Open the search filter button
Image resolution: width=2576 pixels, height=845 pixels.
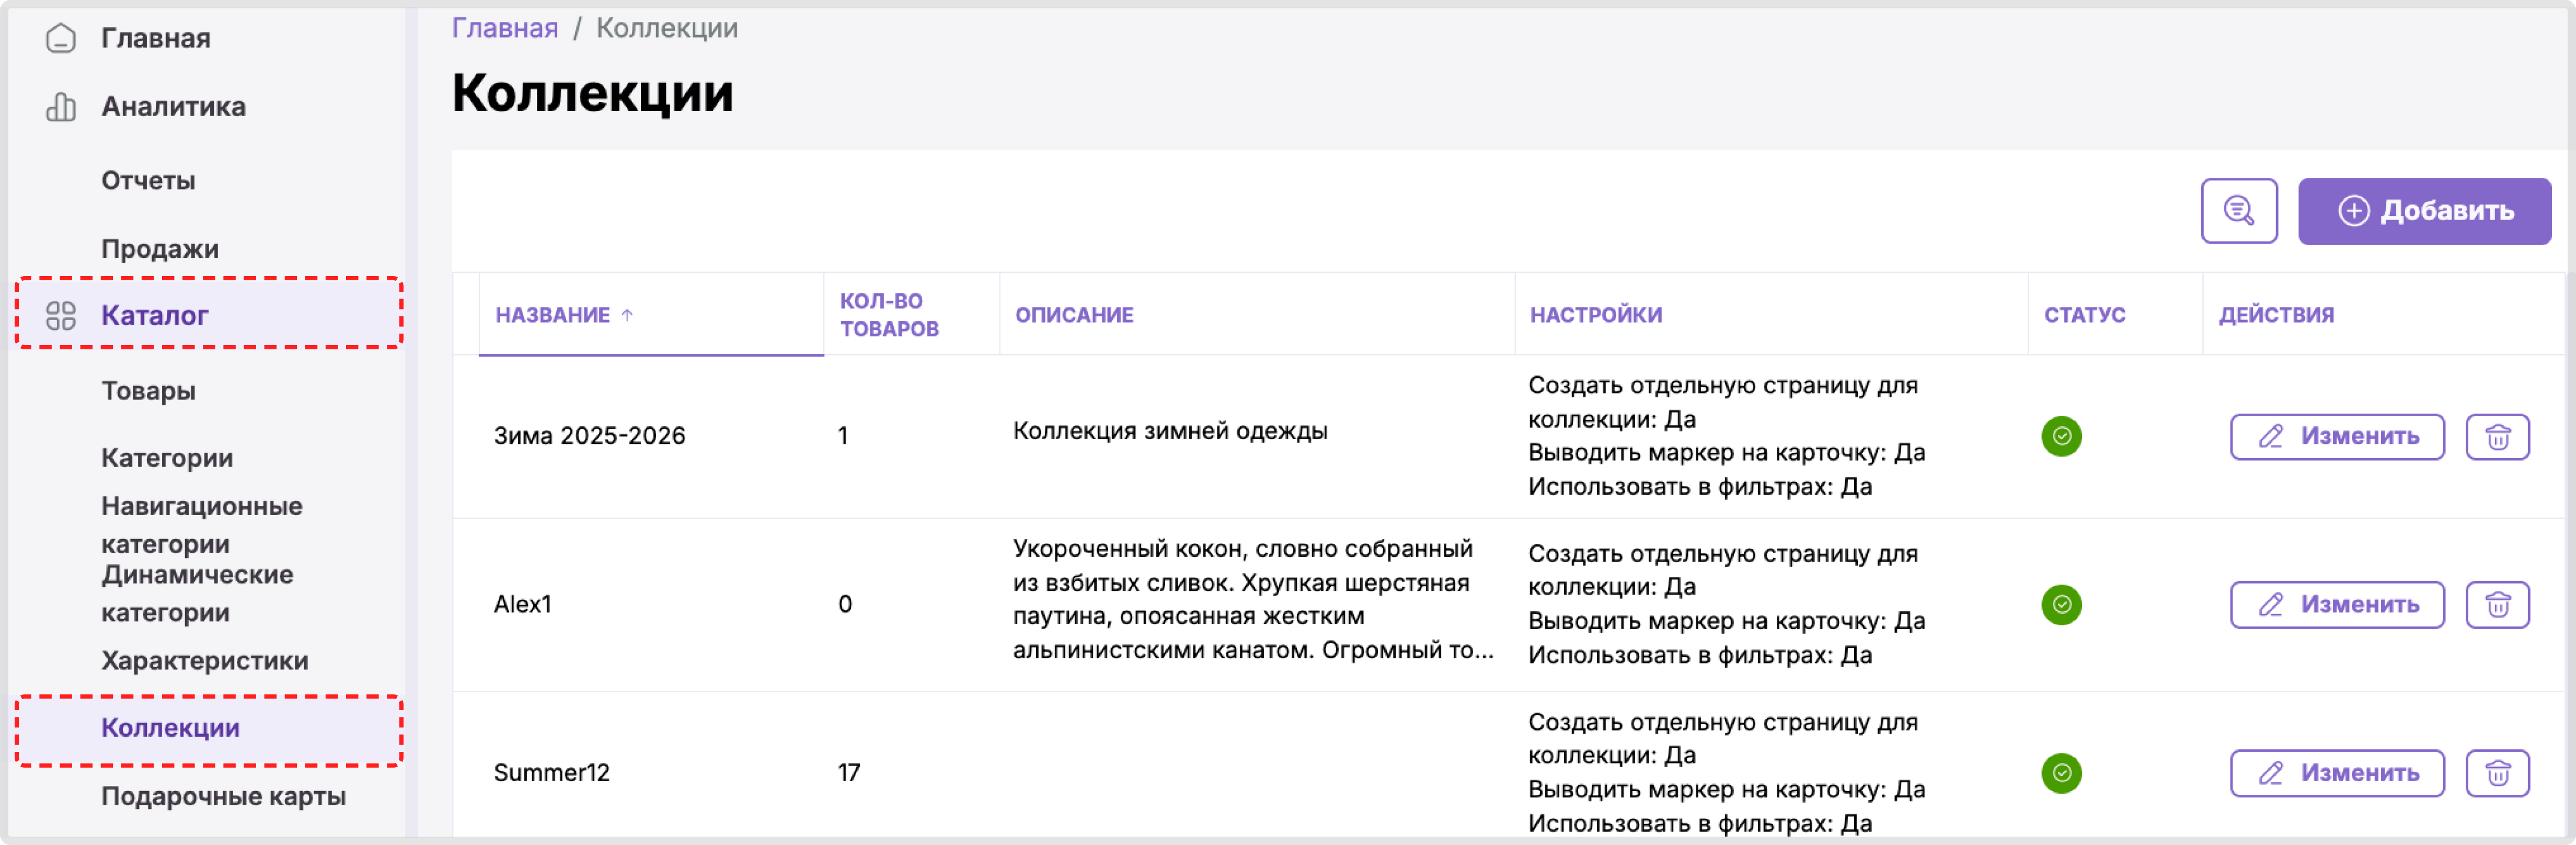point(2238,211)
